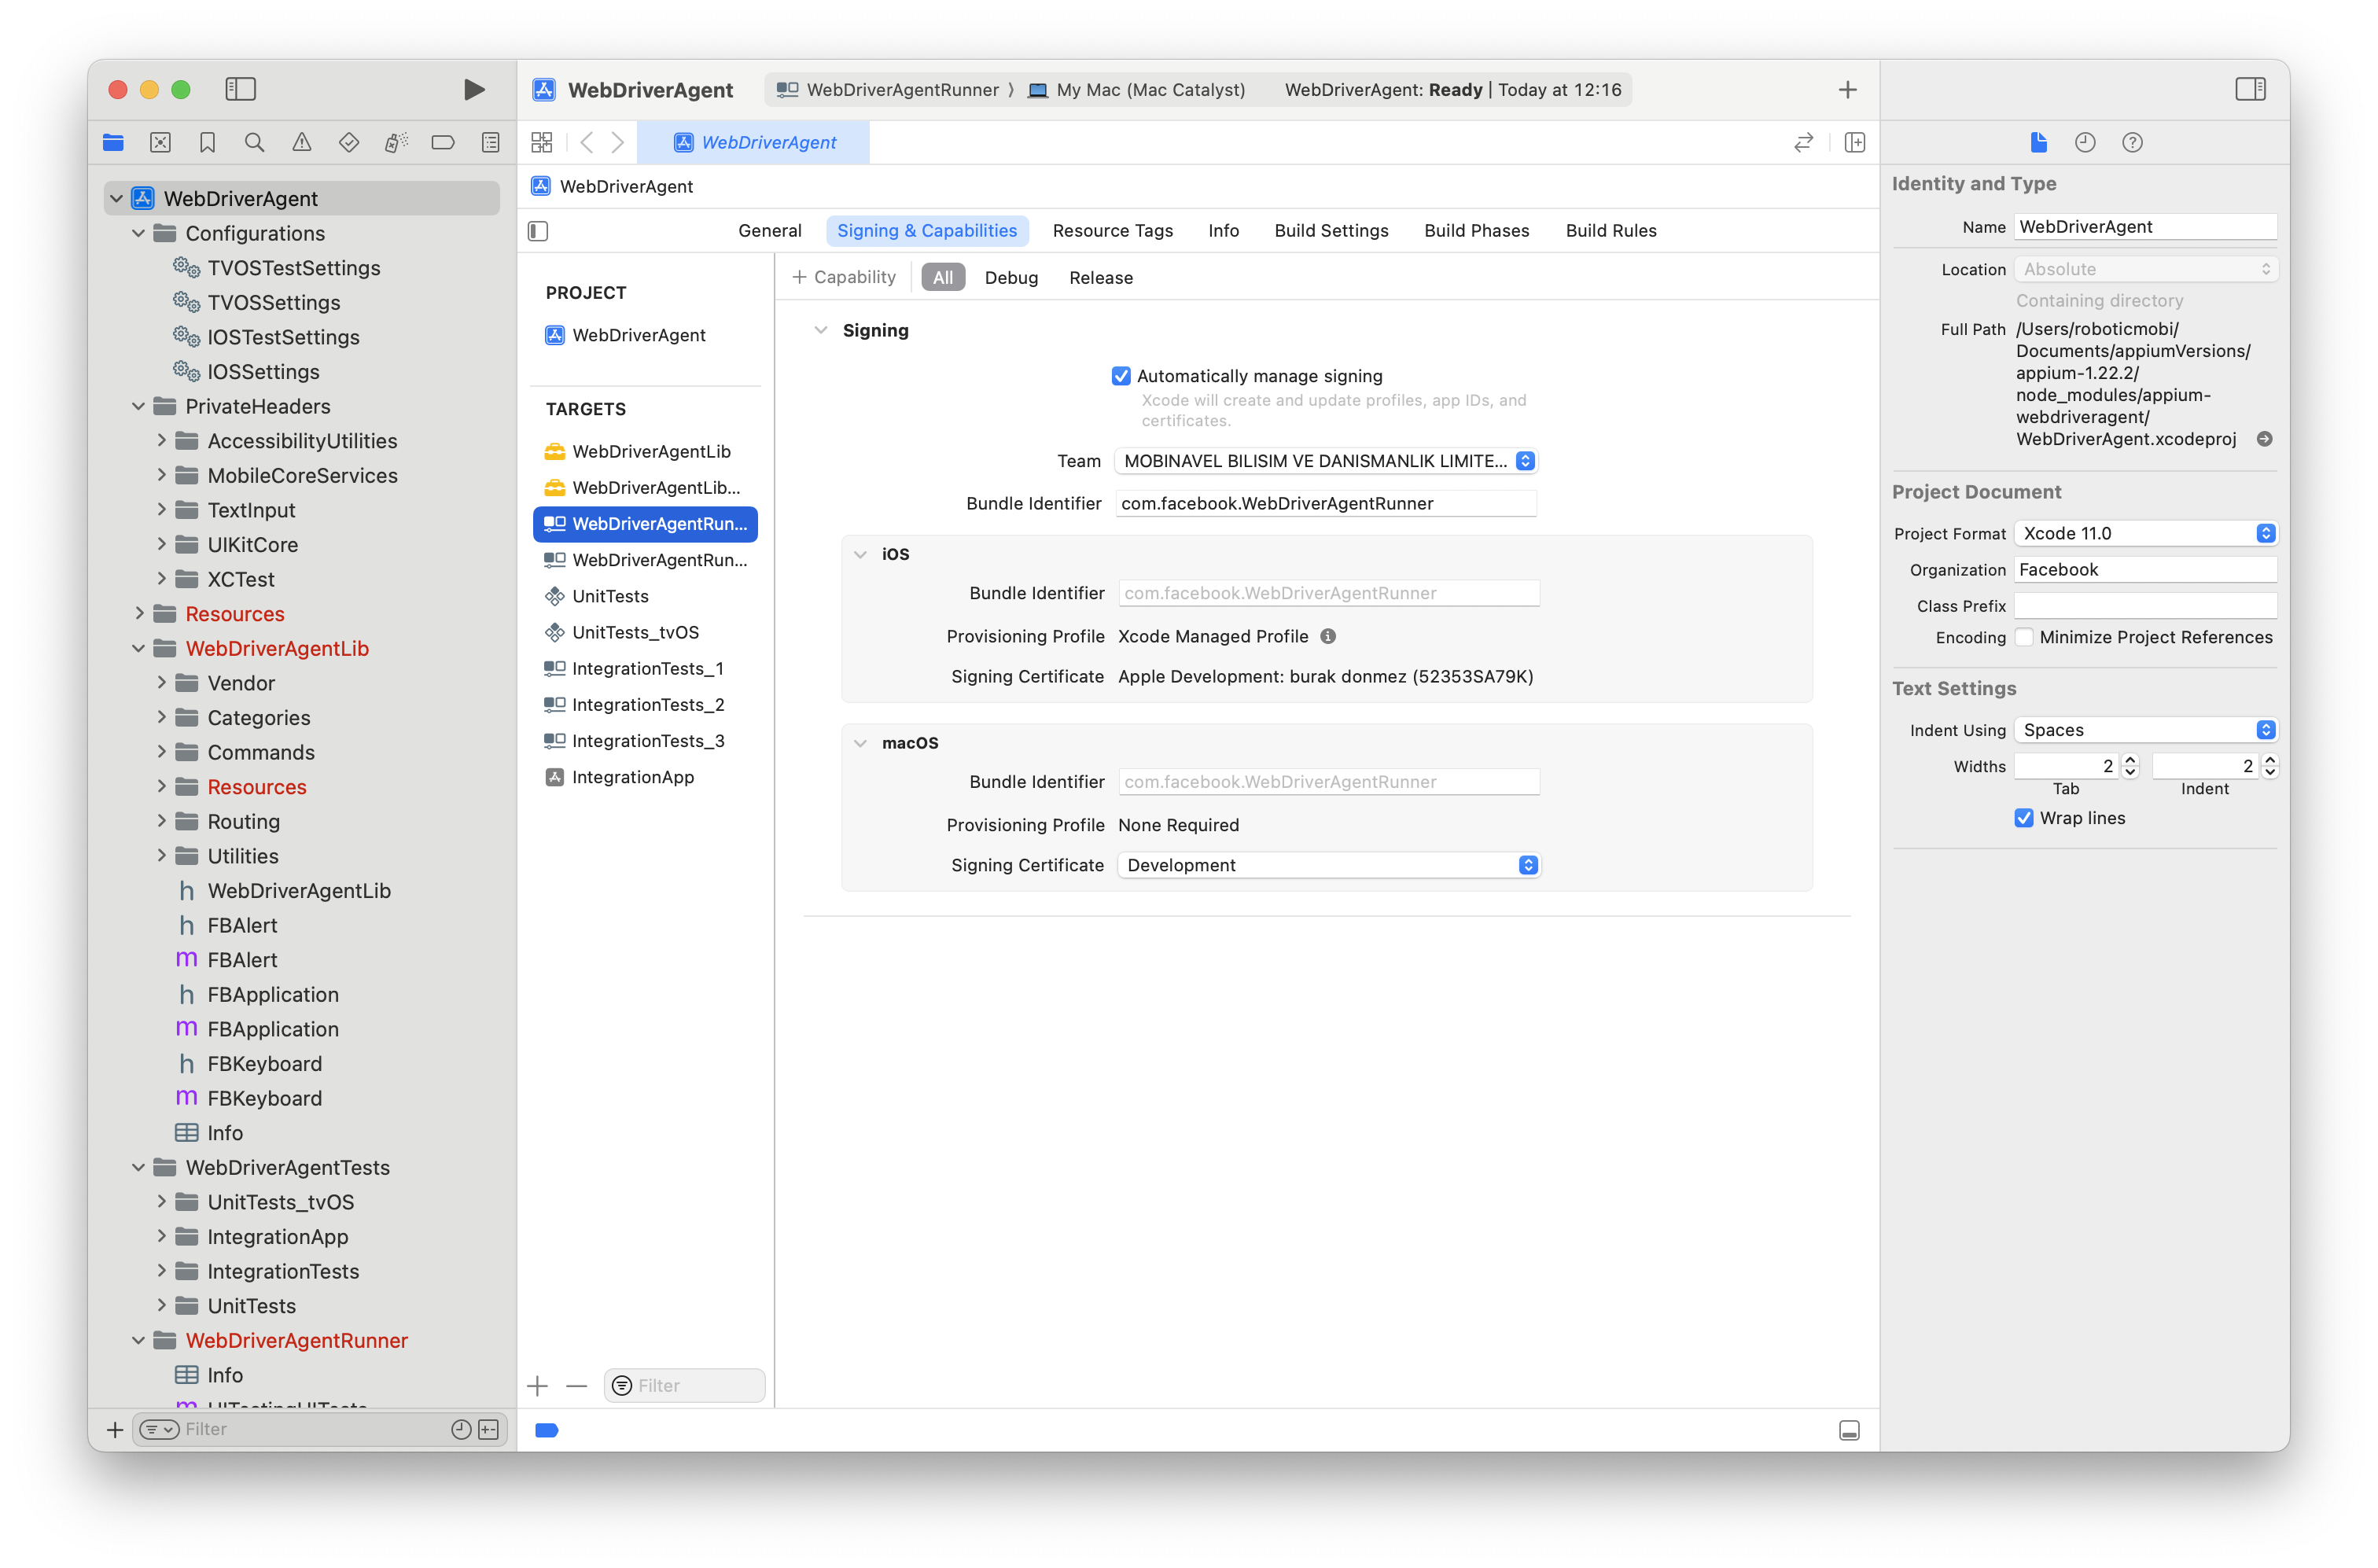This screenshot has height=1568, width=2378.
Task: Open the Find navigator magnifier icon
Action: (x=254, y=143)
